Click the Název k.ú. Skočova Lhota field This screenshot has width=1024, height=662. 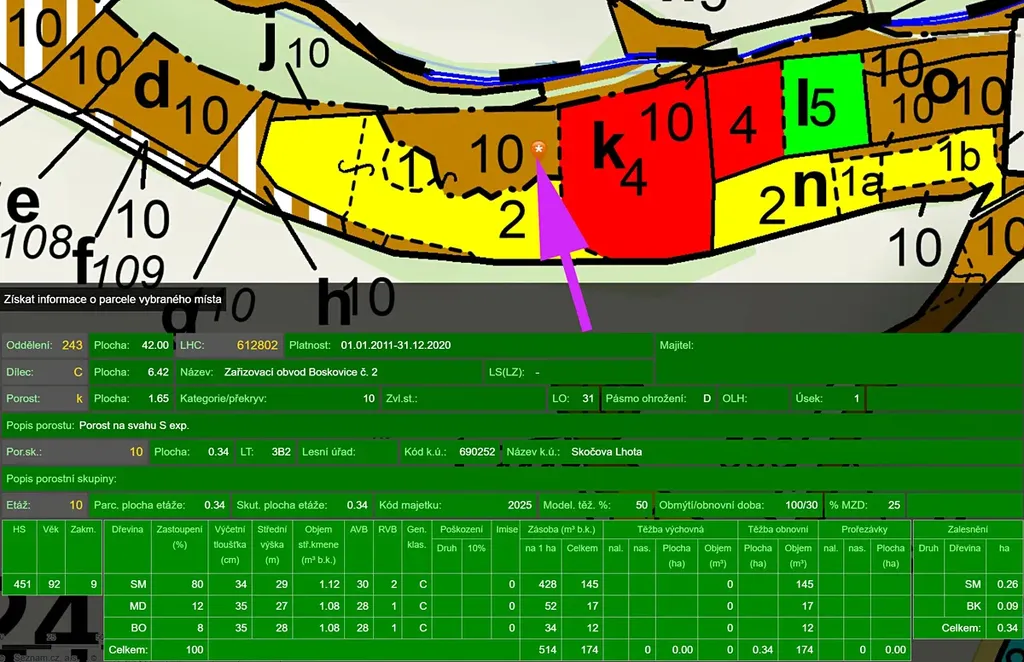coord(606,451)
